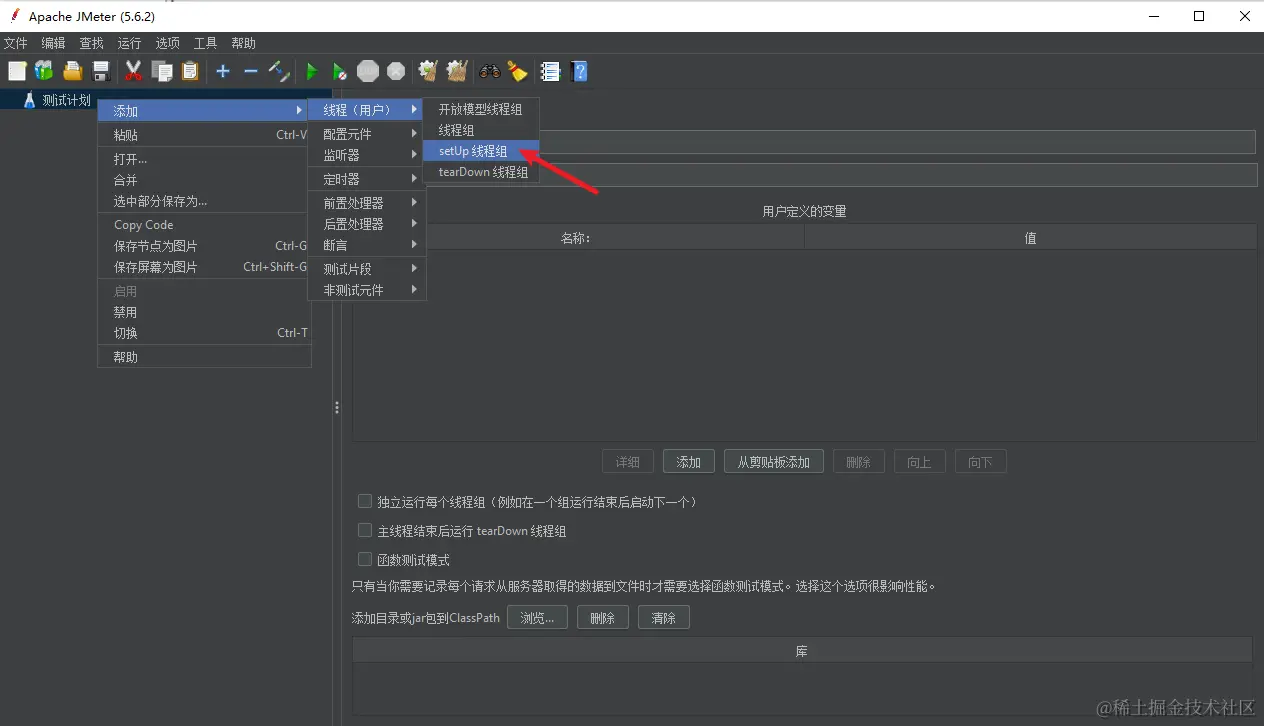Screen dimensions: 1264x726
Task: Click 选中部分保存为... in context menu
Action: coord(204,201)
